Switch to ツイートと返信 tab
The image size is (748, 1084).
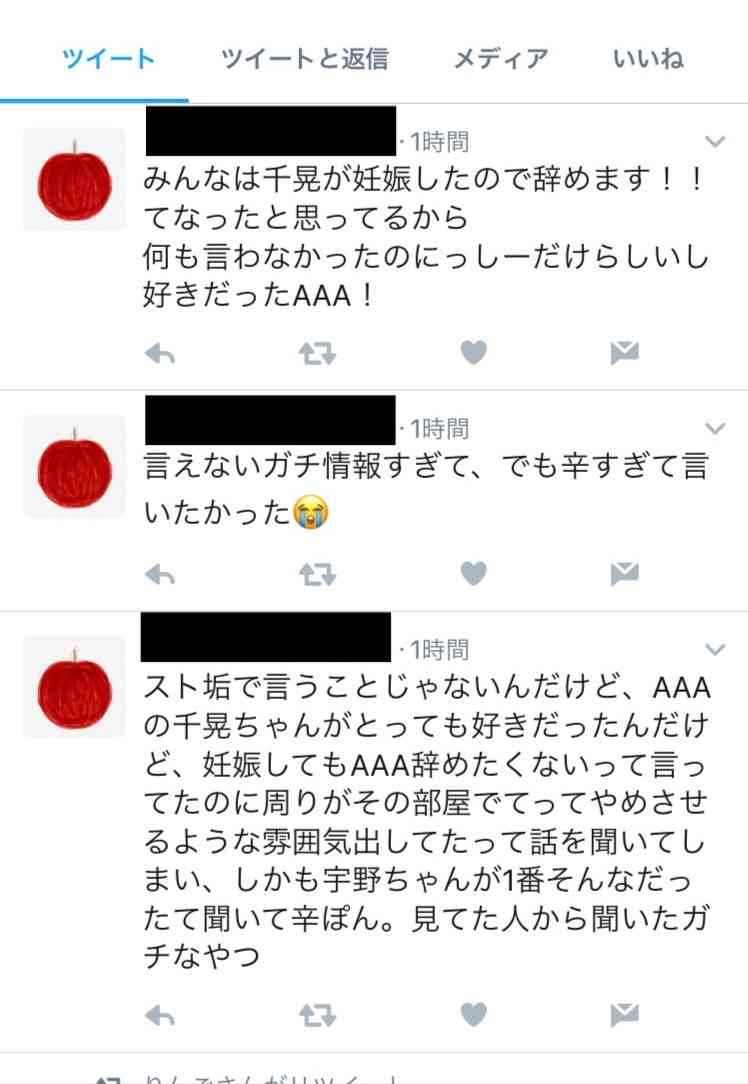pos(305,59)
